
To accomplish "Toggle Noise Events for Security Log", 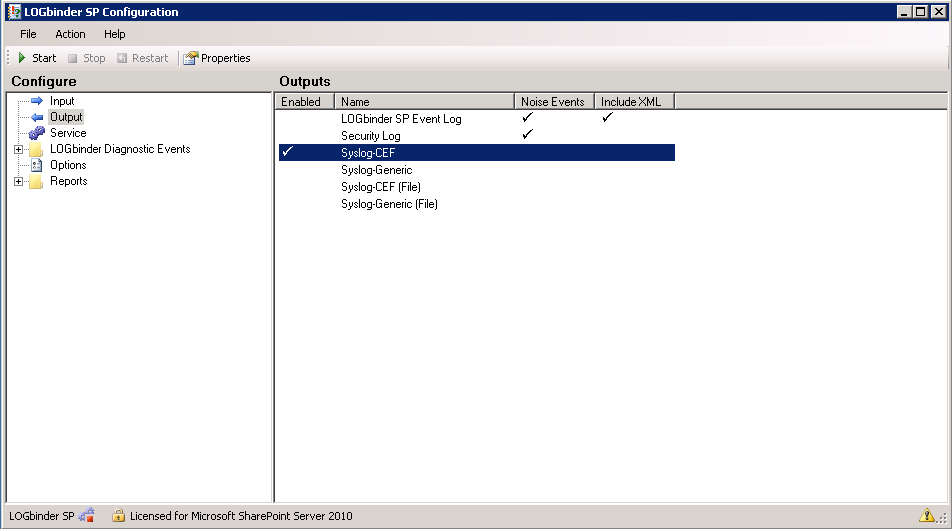I will coord(528,134).
